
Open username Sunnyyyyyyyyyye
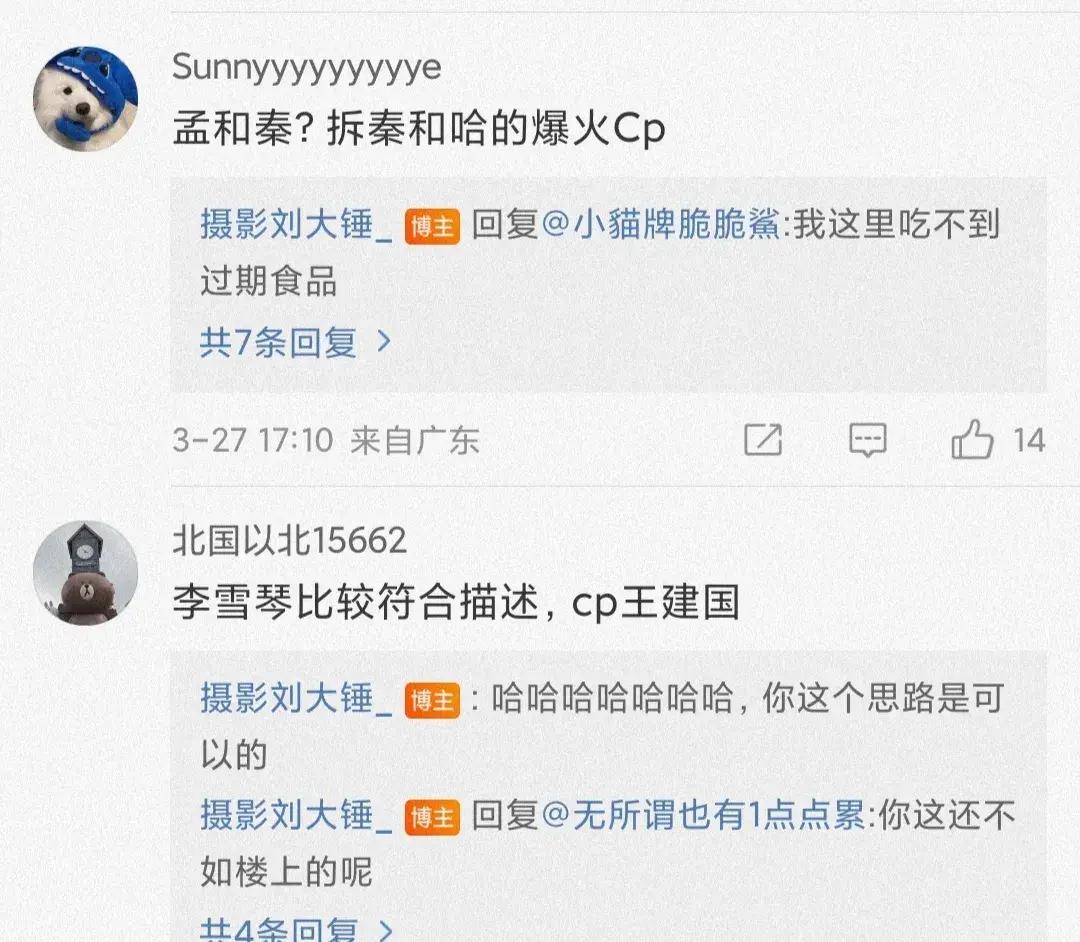(307, 68)
